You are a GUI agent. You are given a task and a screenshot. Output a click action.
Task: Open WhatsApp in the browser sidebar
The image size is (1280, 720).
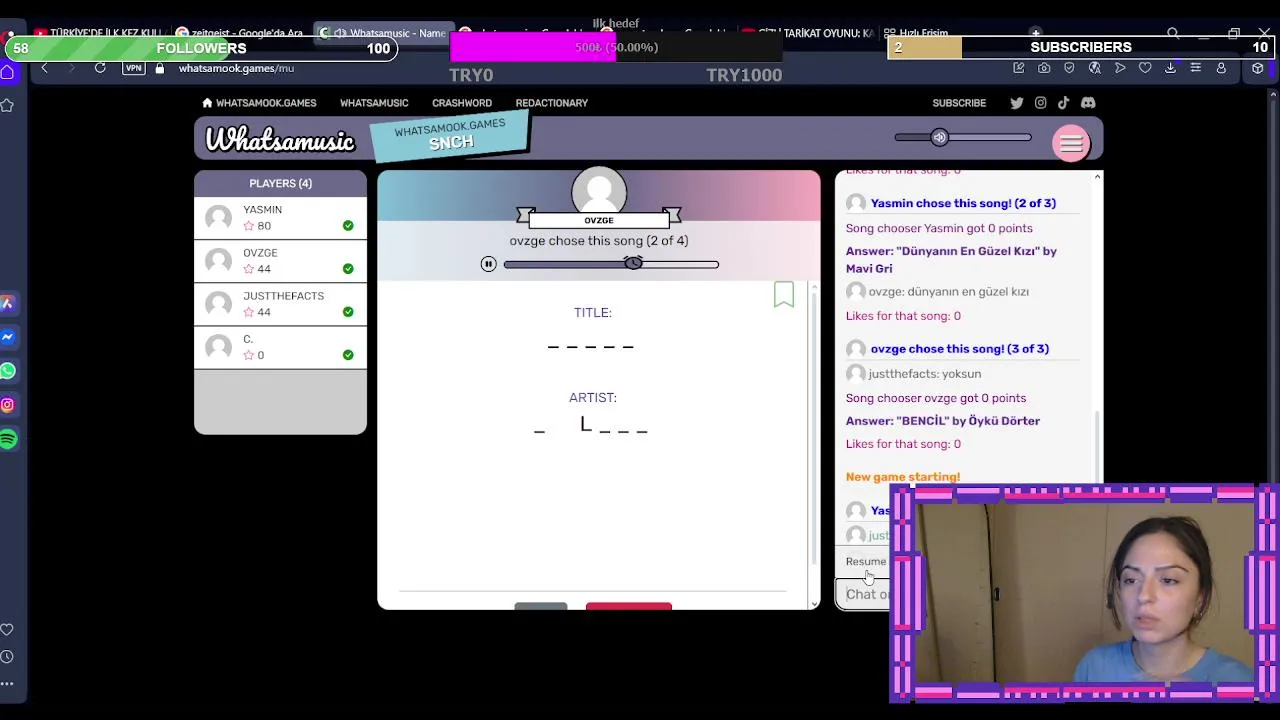(8, 371)
